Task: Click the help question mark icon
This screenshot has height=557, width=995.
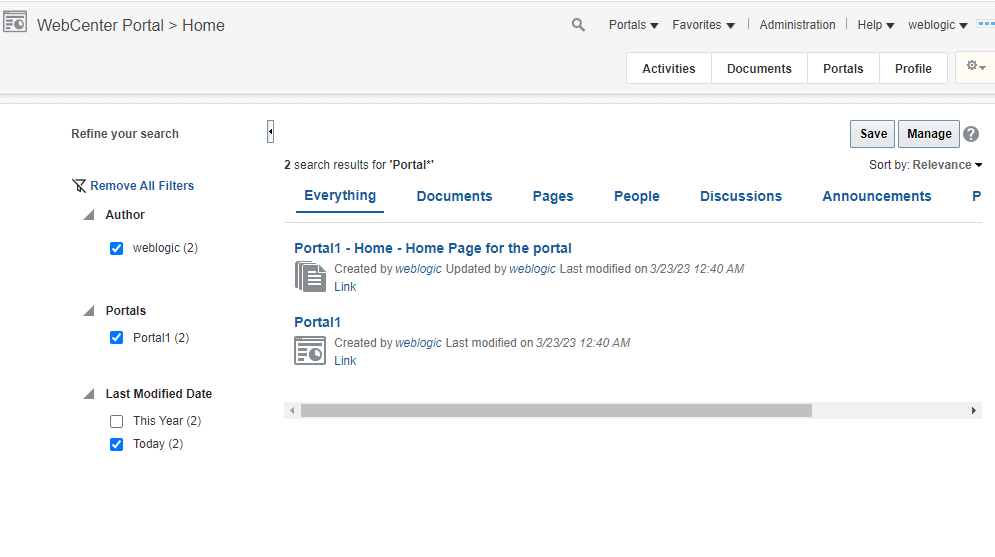Action: pos(971,134)
